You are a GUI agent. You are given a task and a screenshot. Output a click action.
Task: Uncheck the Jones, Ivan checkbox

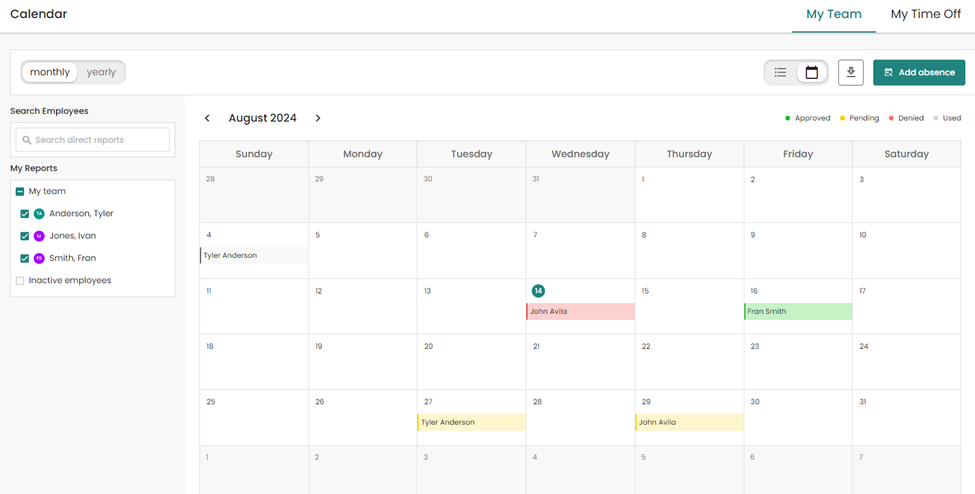(25, 236)
